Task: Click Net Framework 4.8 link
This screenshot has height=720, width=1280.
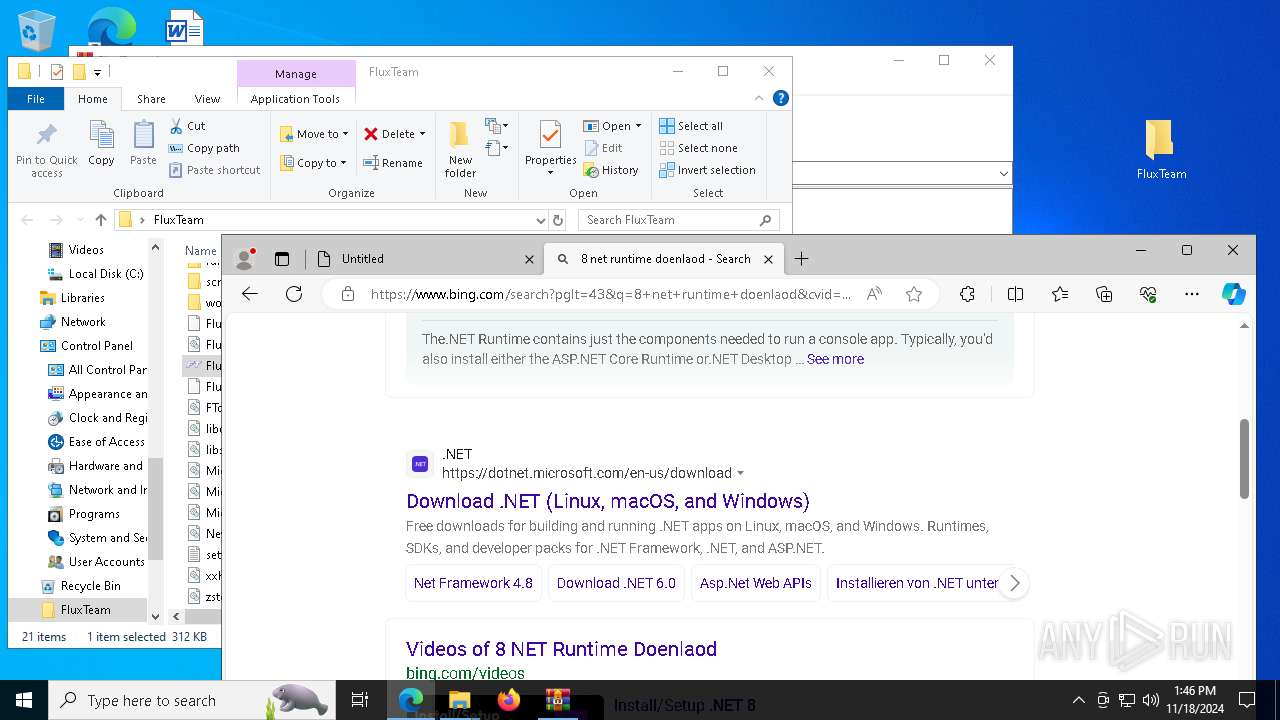Action: 473,583
